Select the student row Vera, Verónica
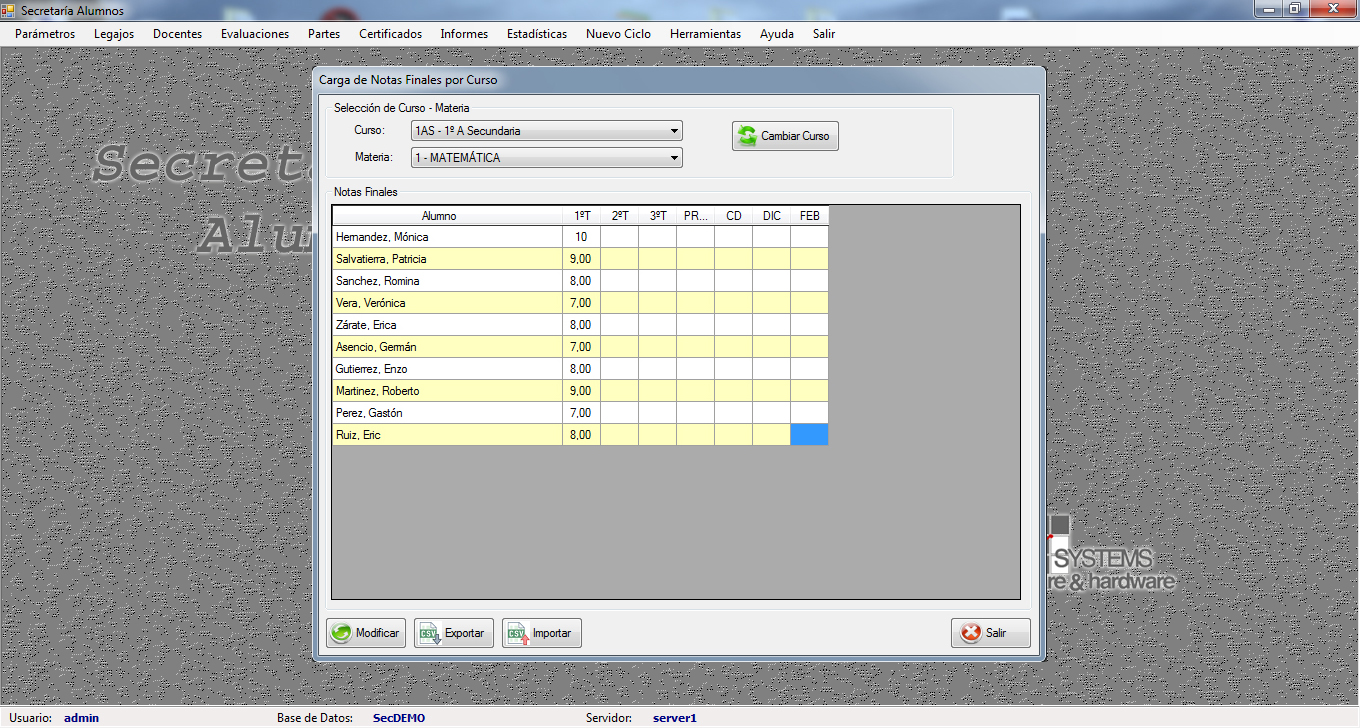This screenshot has height=728, width=1360. [x=447, y=303]
